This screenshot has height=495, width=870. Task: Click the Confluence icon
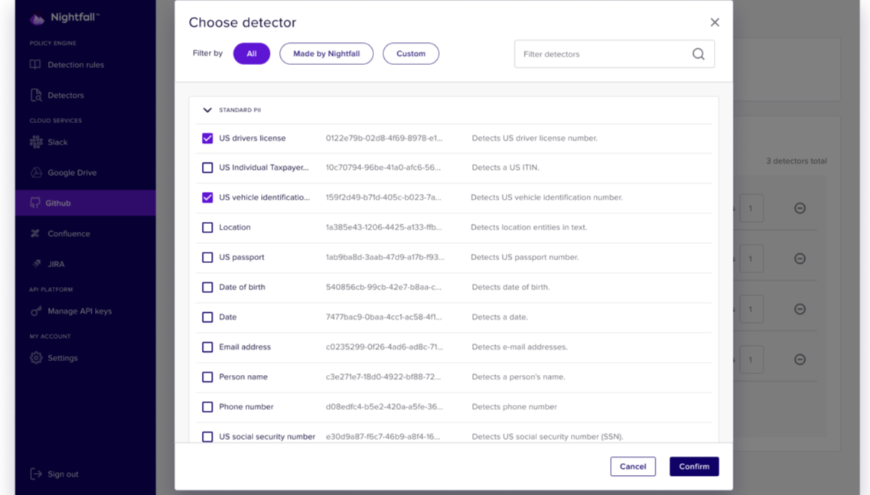click(35, 234)
